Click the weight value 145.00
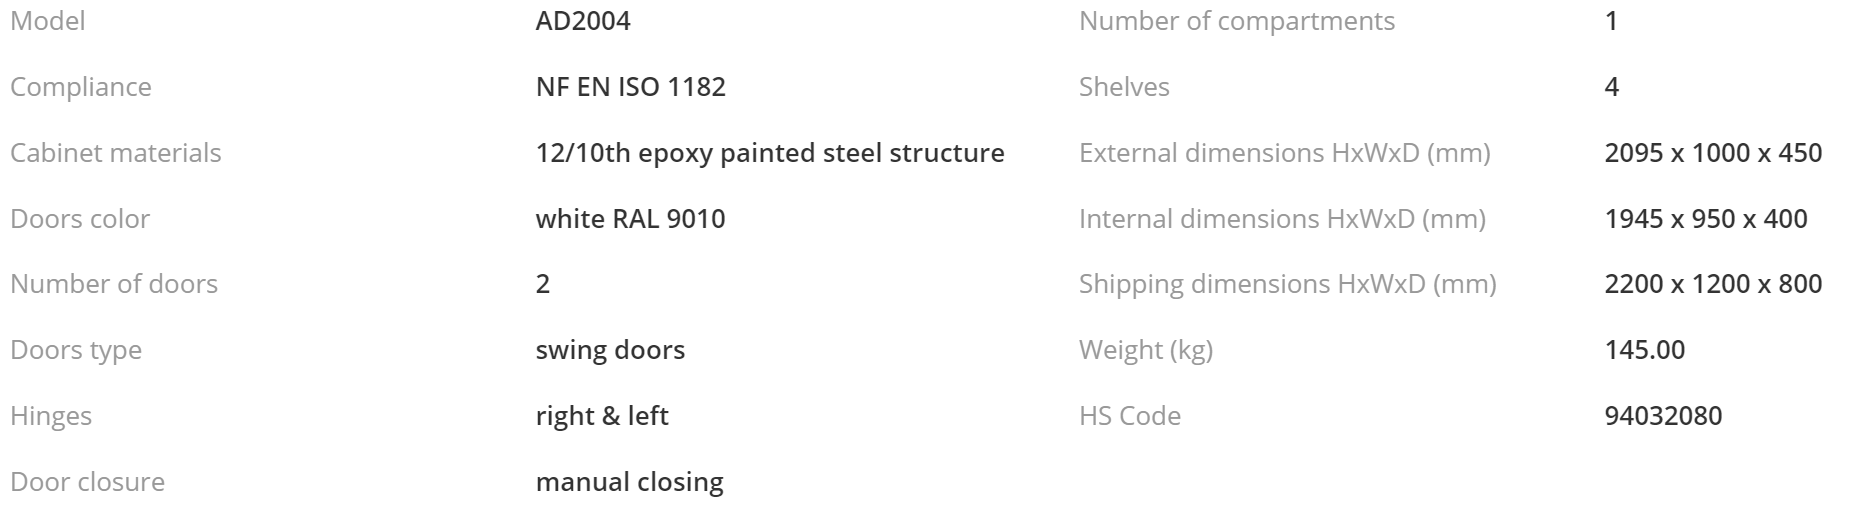The width and height of the screenshot is (1858, 516). 1645,350
